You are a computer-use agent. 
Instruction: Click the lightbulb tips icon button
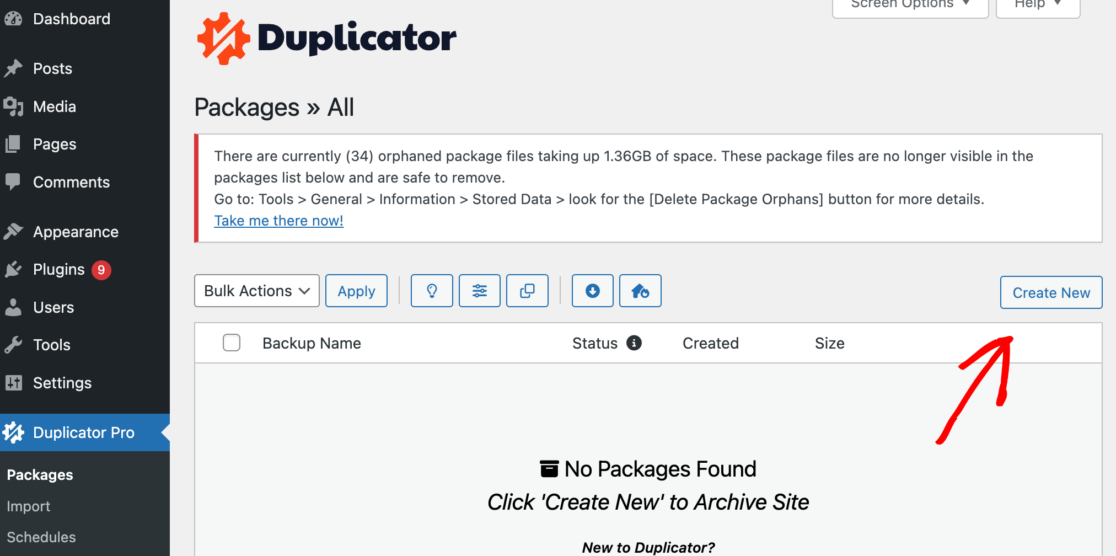point(432,291)
